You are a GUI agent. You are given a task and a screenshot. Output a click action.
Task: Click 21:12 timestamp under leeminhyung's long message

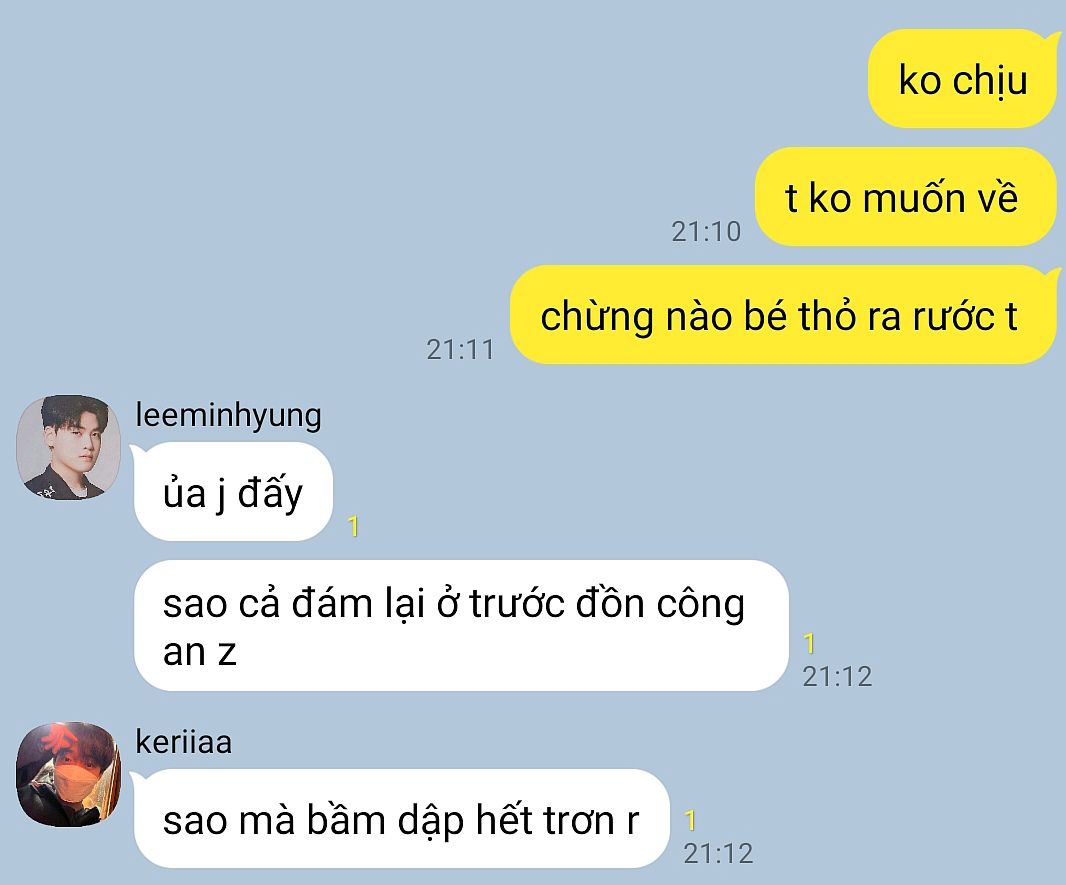pyautogui.click(x=837, y=677)
